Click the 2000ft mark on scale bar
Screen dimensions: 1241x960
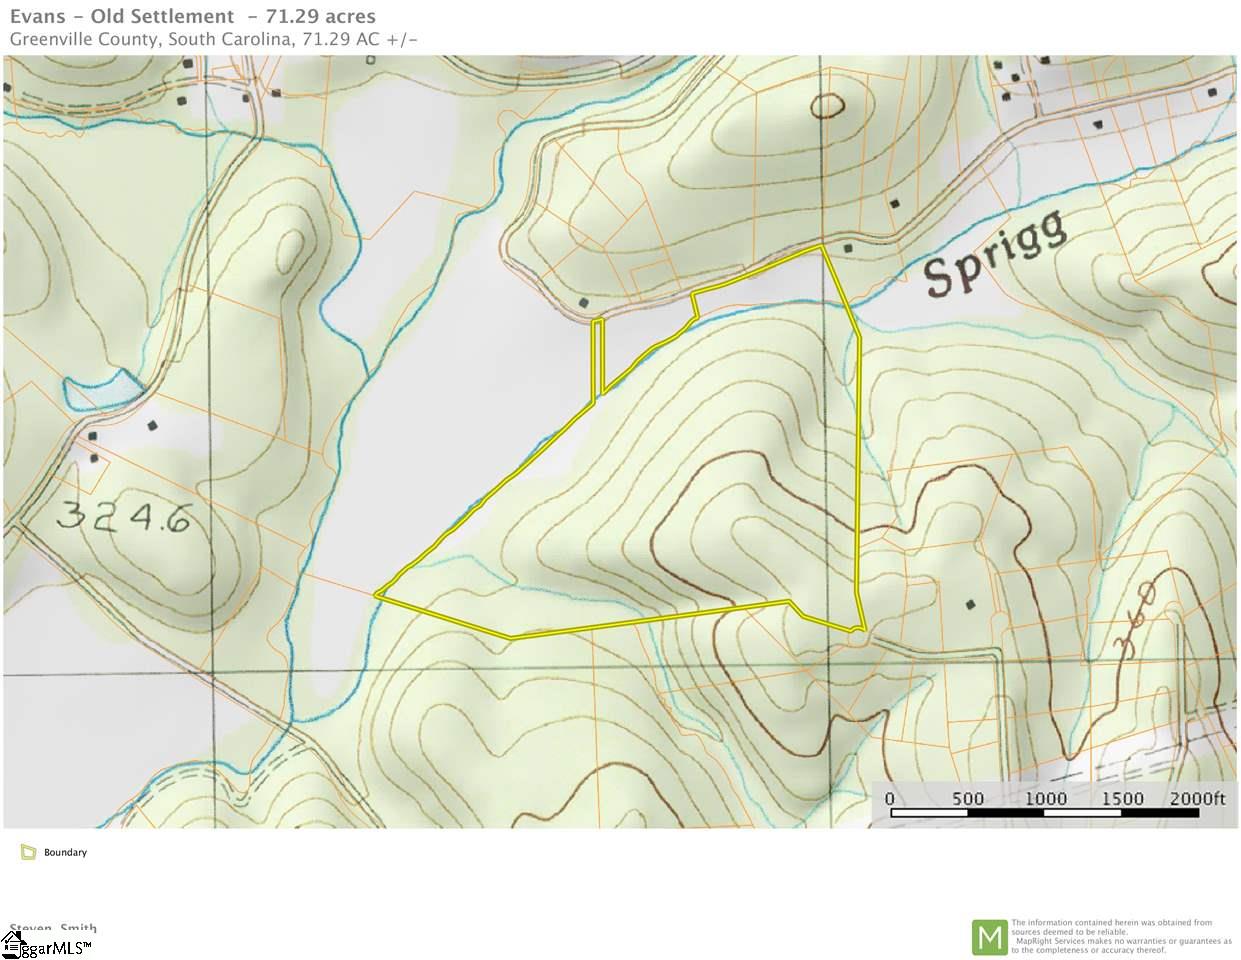(1197, 798)
